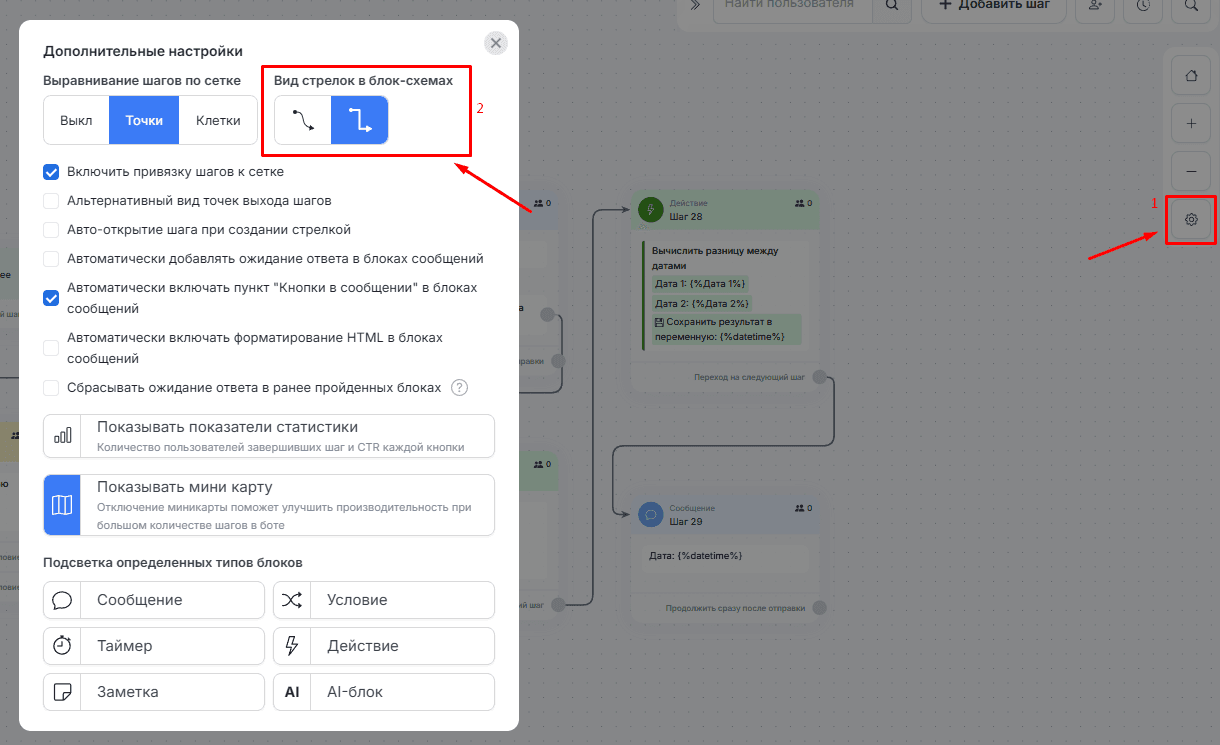The width and height of the screenshot is (1220, 745).
Task: Select curved arrow style for flowcharts
Action: (303, 121)
